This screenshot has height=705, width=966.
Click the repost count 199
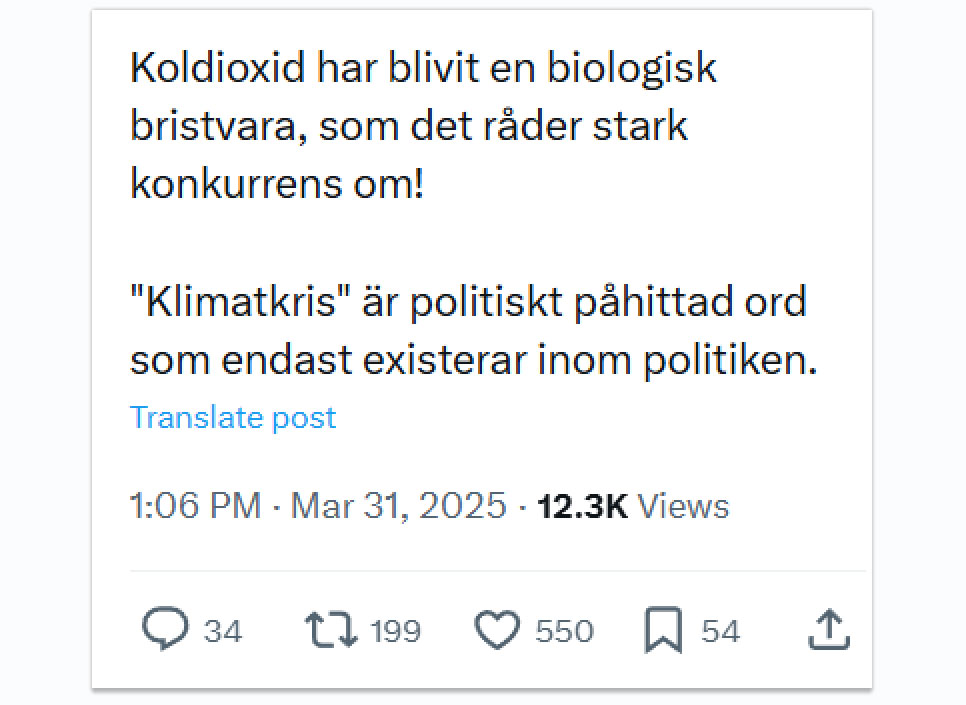coord(396,632)
